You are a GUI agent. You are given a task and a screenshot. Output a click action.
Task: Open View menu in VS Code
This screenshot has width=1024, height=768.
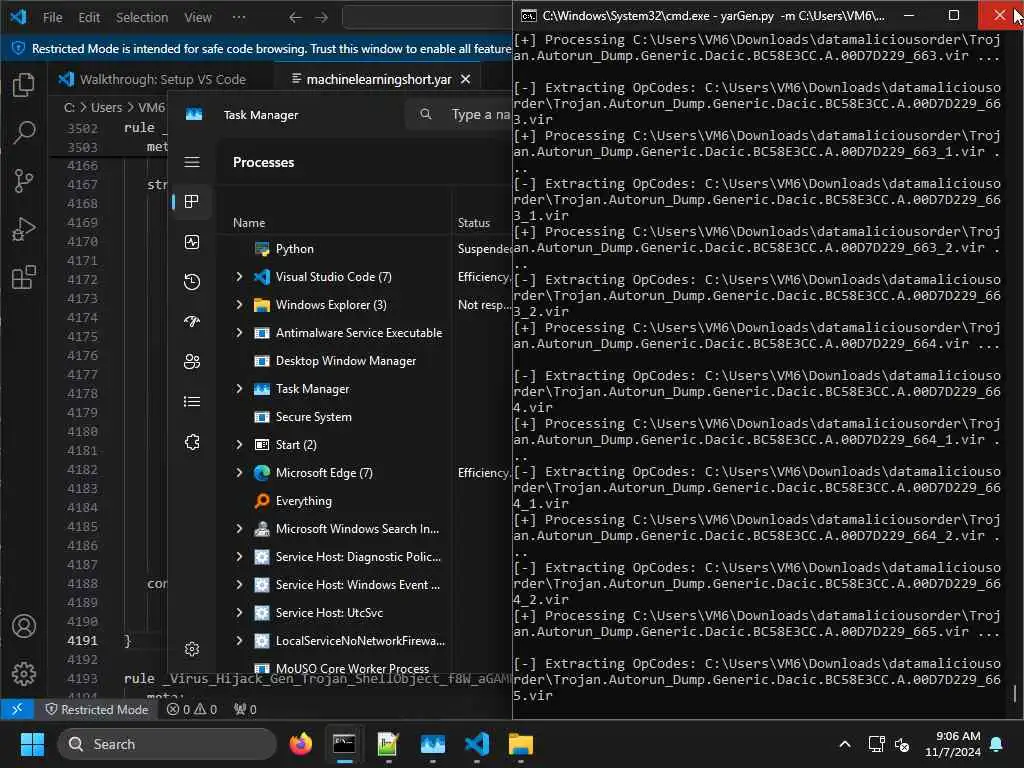click(x=198, y=18)
